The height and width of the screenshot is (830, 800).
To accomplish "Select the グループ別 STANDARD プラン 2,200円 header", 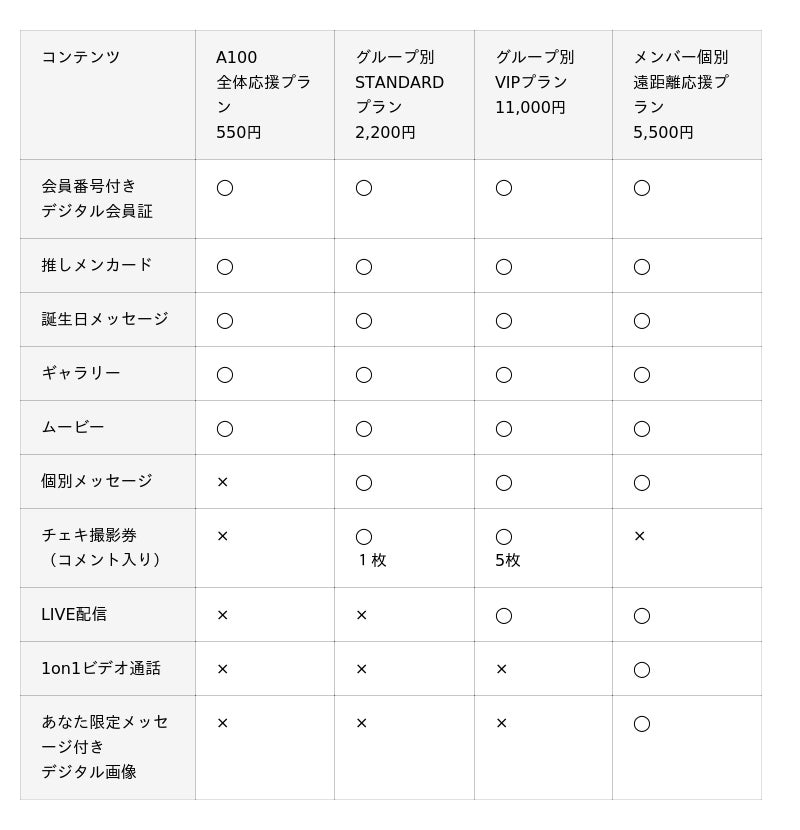I will pyautogui.click(x=399, y=95).
